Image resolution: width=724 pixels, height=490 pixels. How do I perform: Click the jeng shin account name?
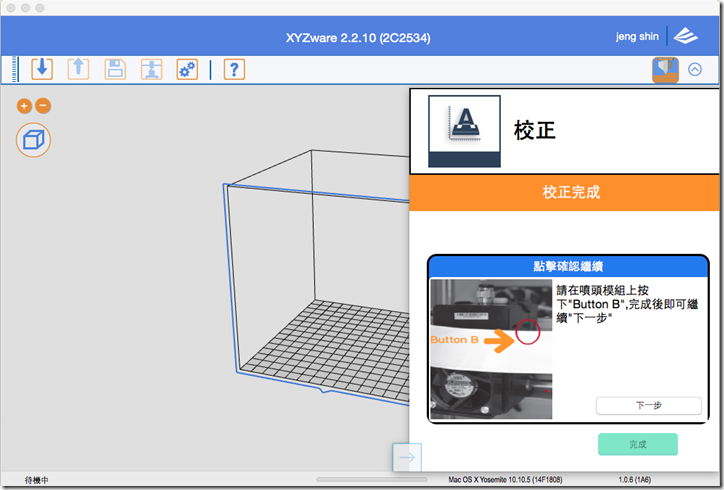[x=637, y=36]
